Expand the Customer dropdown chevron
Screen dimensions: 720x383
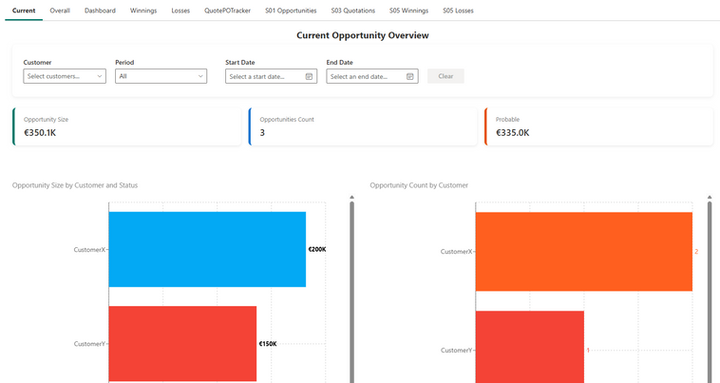click(x=99, y=76)
